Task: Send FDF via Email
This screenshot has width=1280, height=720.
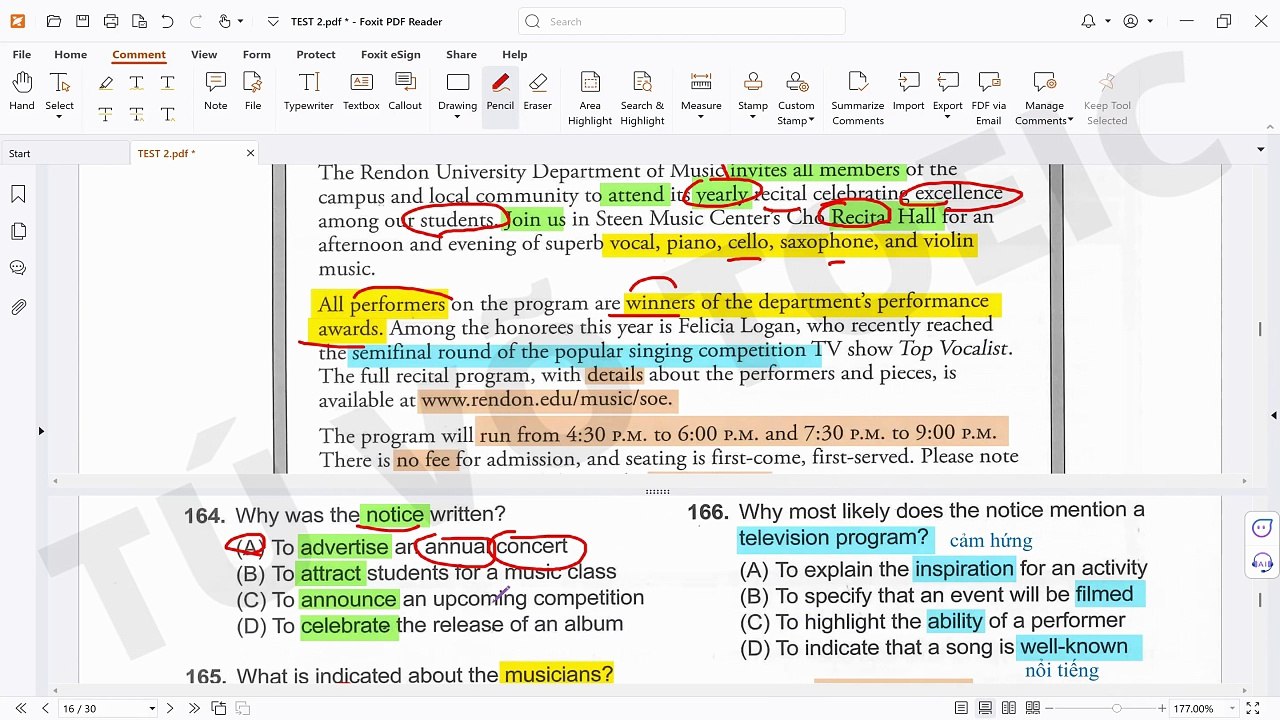Action: pos(989,98)
